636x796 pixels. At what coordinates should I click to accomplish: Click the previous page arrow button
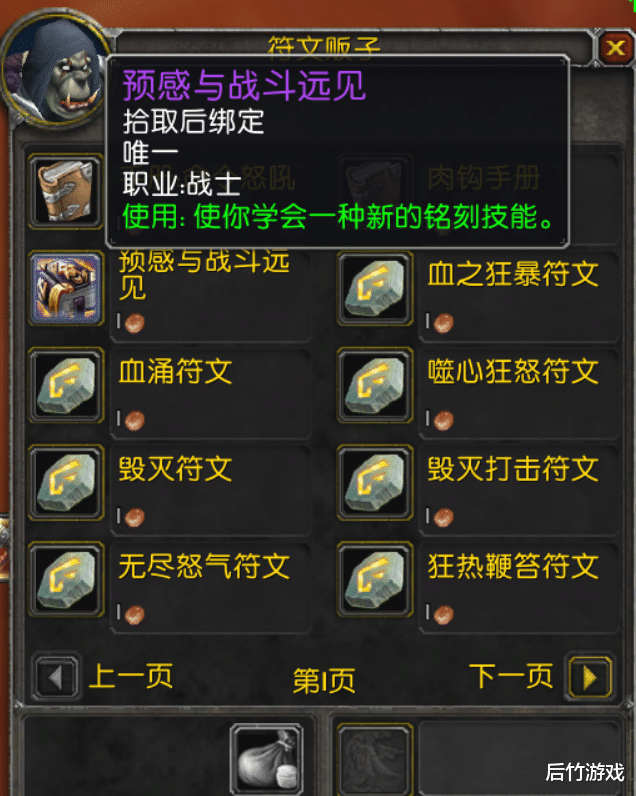[56, 678]
